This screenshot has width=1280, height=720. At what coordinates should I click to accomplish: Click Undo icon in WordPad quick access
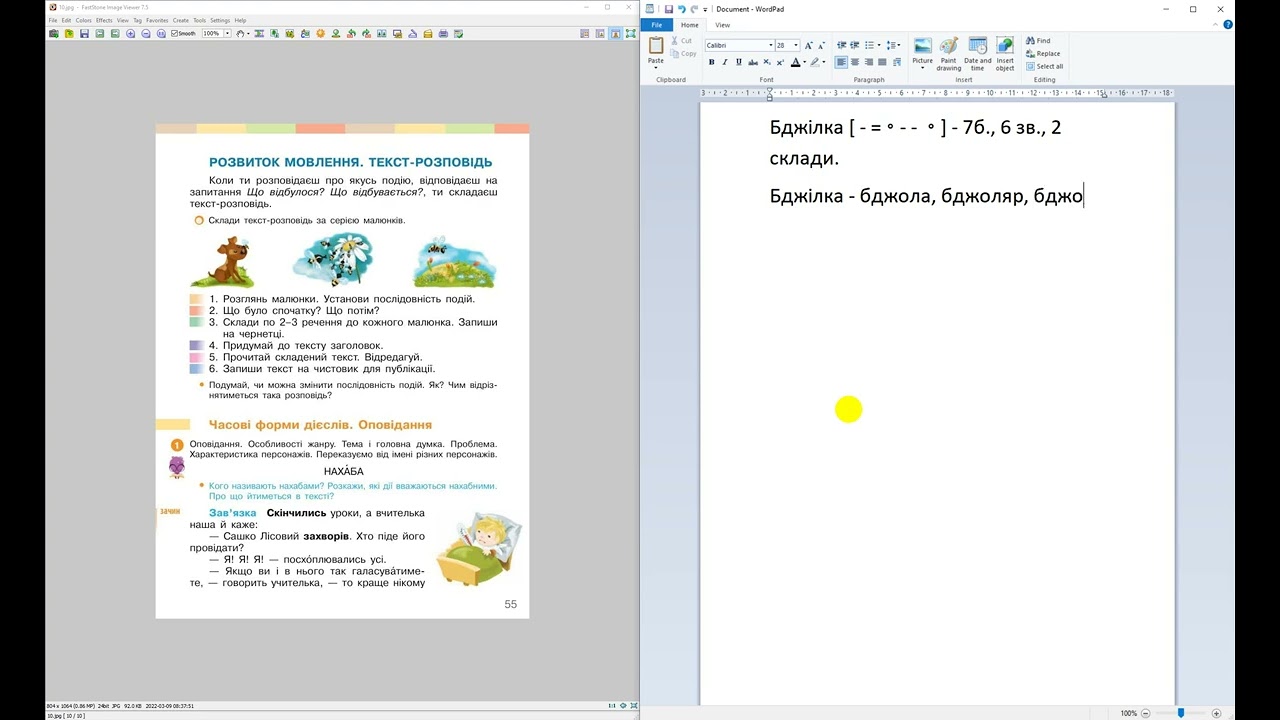[x=682, y=9]
